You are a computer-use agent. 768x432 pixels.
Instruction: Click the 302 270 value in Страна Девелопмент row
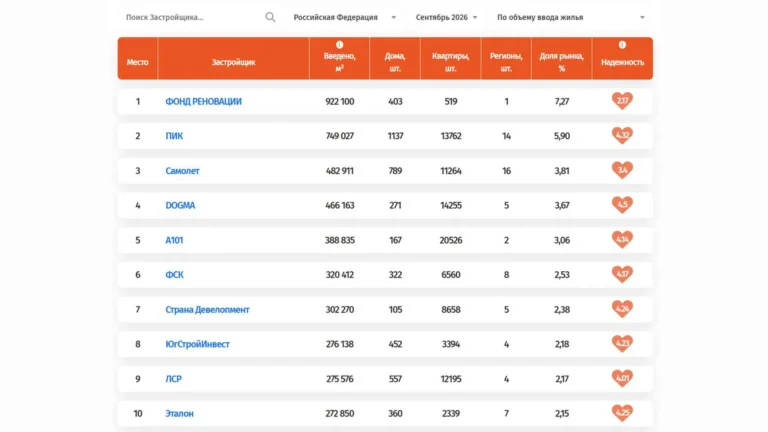pos(339,310)
